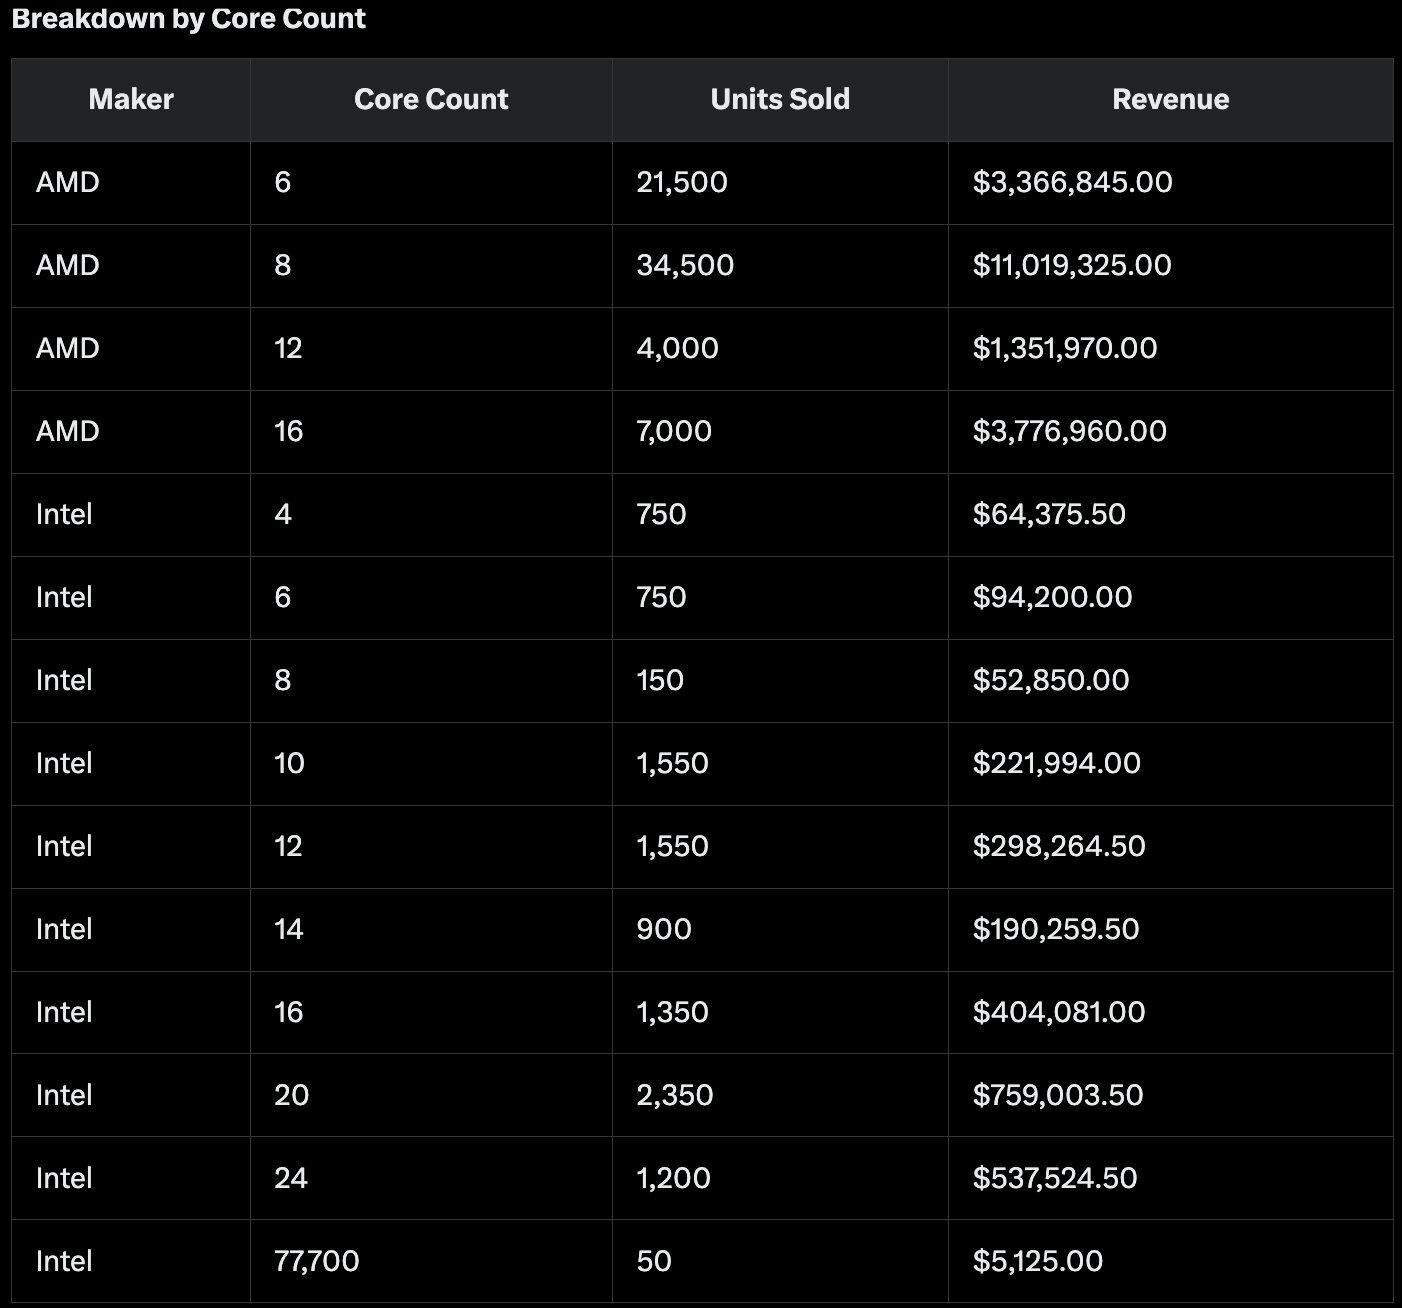Viewport: 1402px width, 1308px height.
Task: Select the $94,200.00 revenue cell
Action: pos(1052,597)
